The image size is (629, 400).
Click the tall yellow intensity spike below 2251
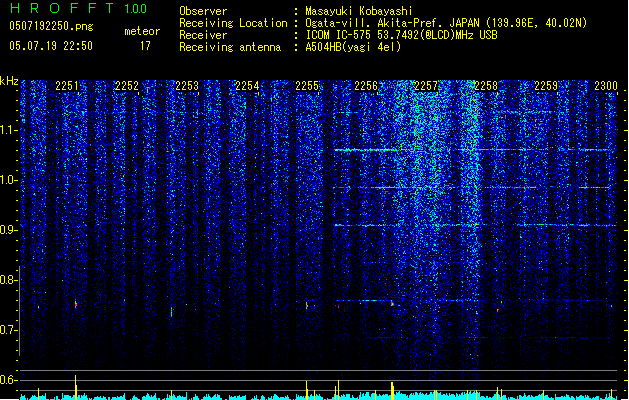pos(75,387)
